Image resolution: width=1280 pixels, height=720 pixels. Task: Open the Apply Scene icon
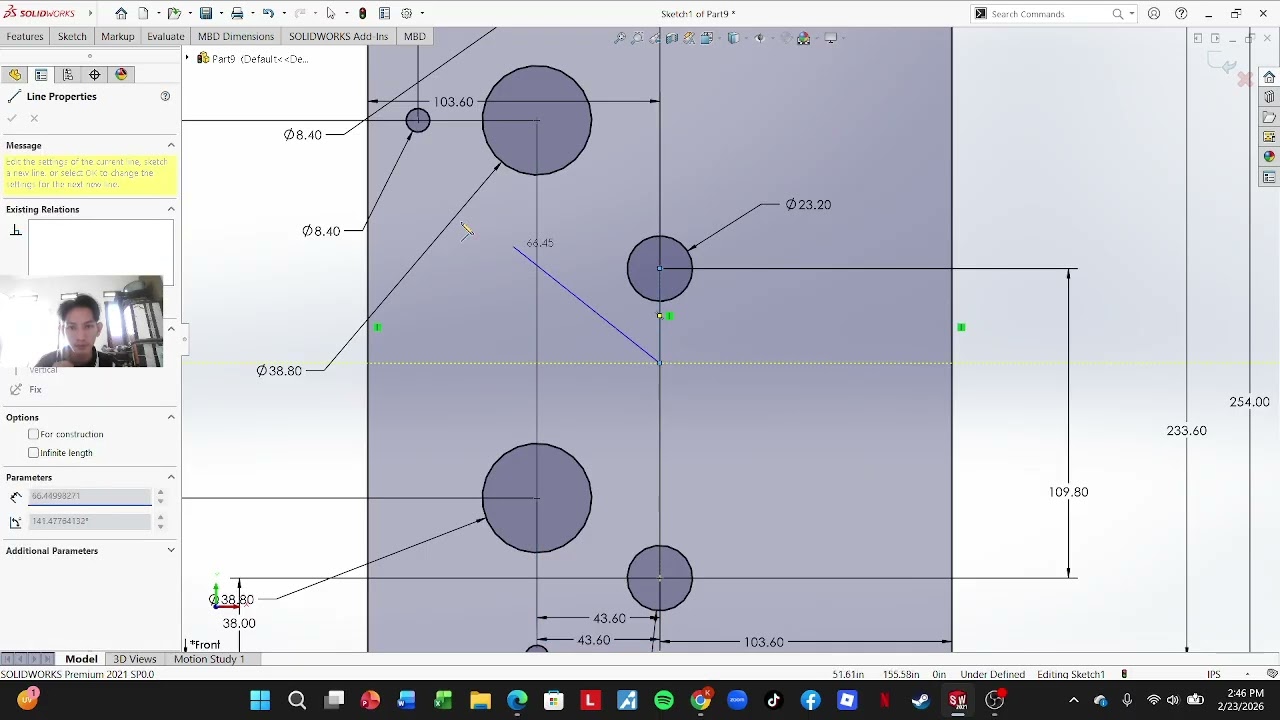804,38
